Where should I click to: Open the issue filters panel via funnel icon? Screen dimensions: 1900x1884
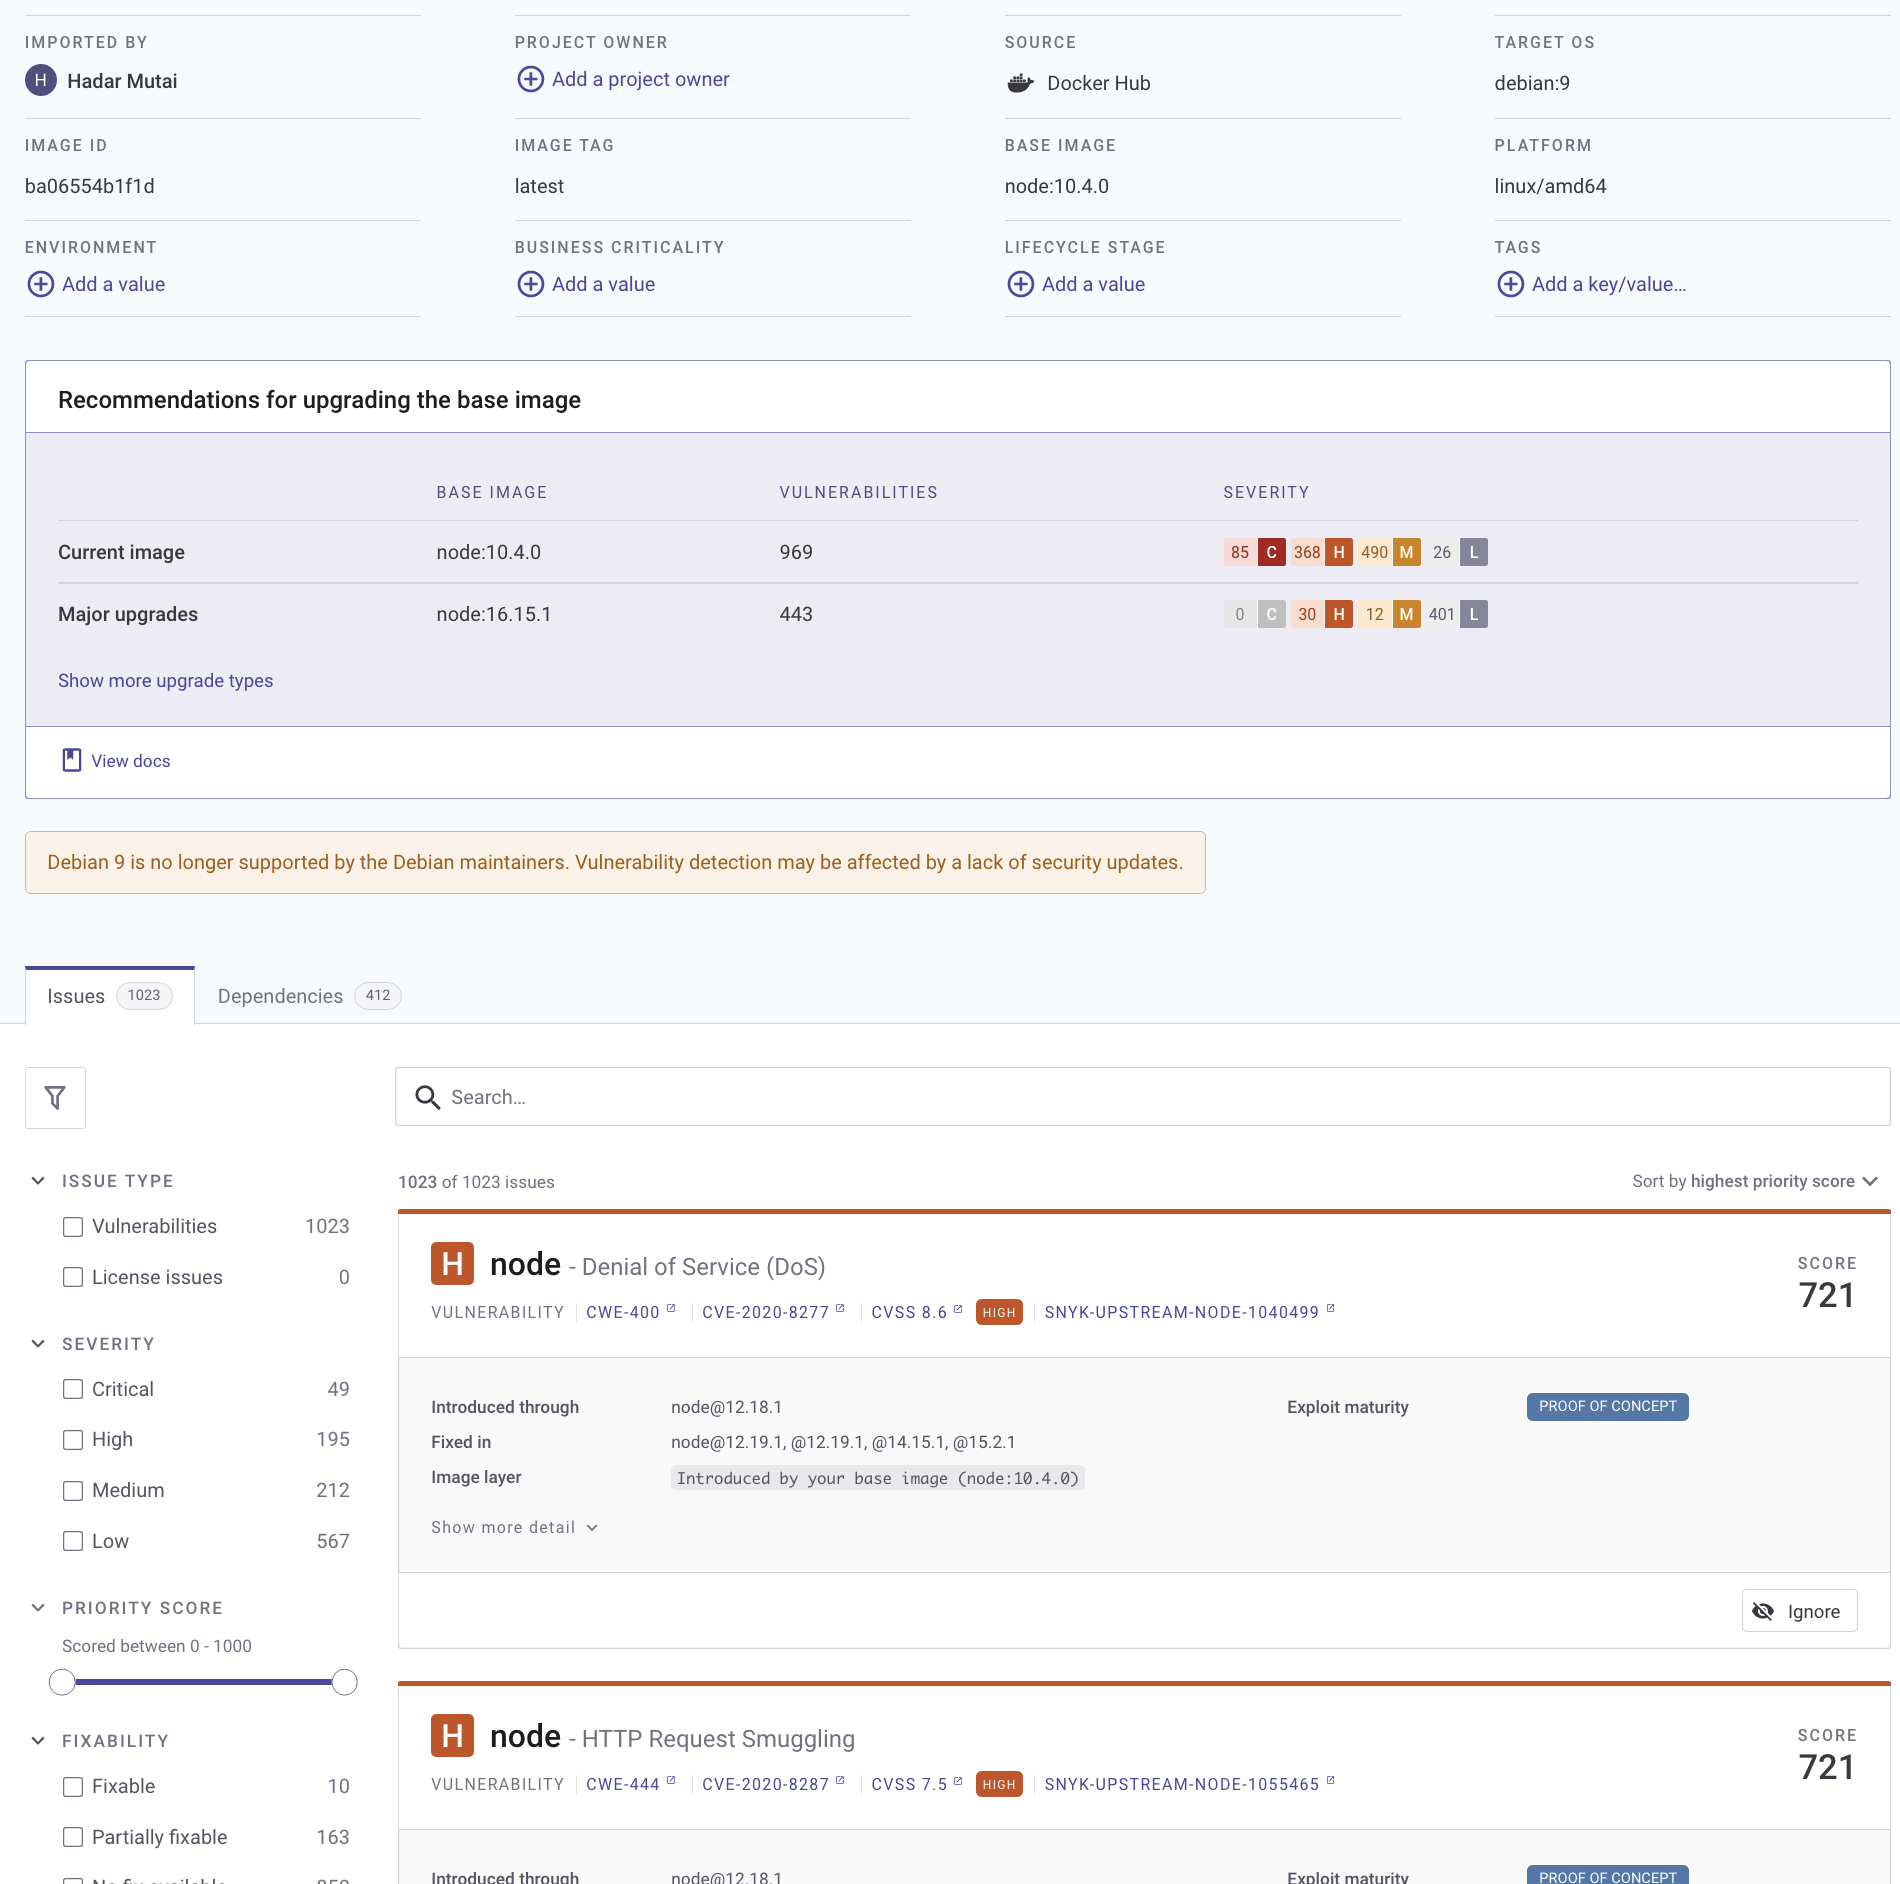tap(55, 1097)
